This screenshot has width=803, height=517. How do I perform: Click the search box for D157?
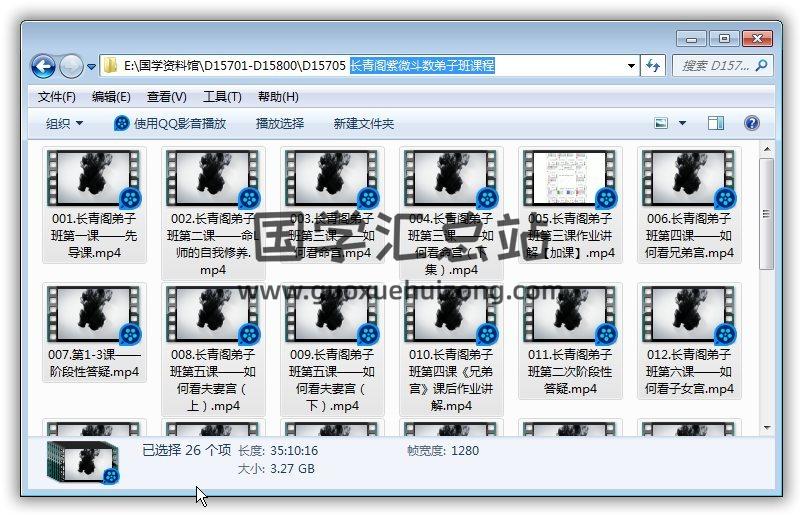click(722, 66)
